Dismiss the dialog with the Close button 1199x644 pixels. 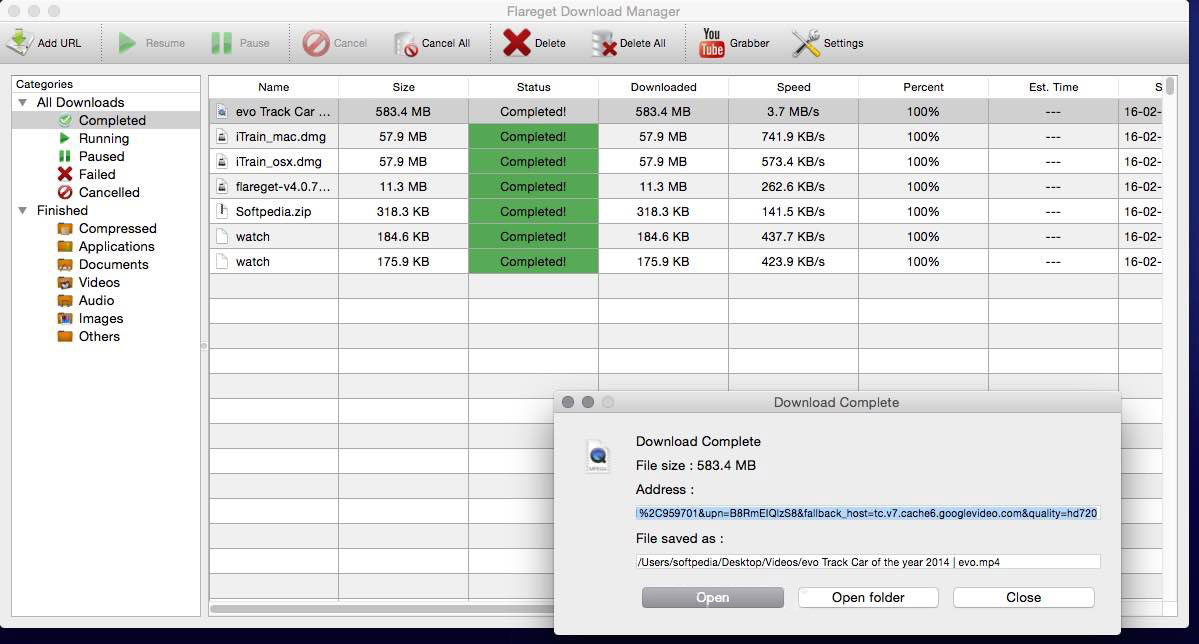pyautogui.click(x=1024, y=597)
